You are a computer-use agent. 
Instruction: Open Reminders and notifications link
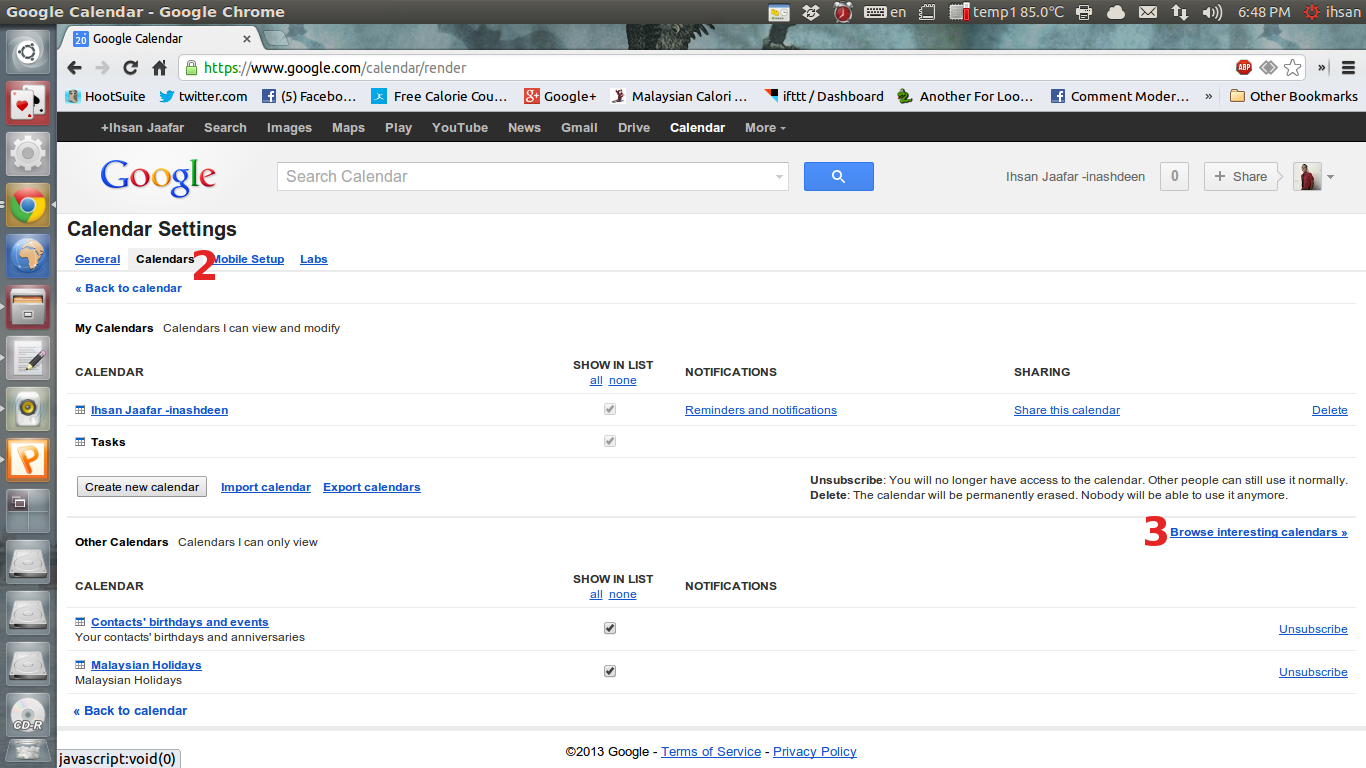(x=761, y=410)
